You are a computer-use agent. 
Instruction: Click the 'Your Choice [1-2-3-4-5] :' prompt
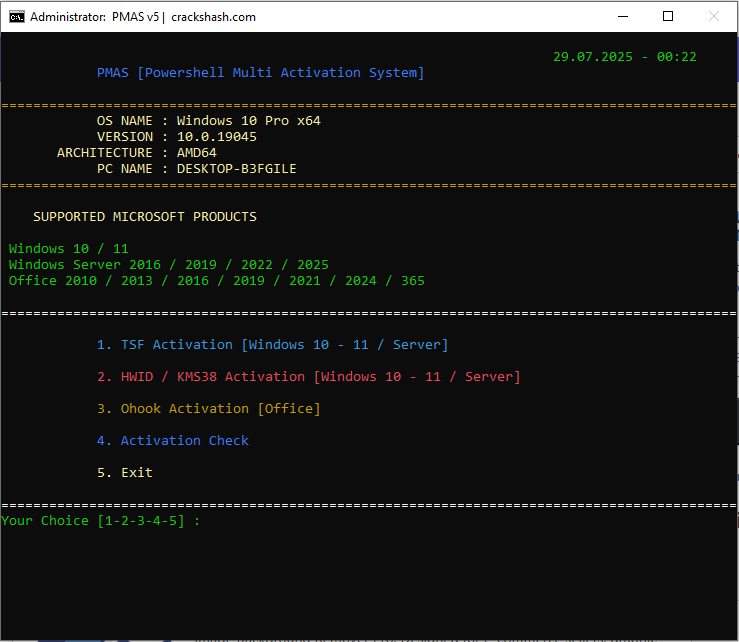click(100, 521)
